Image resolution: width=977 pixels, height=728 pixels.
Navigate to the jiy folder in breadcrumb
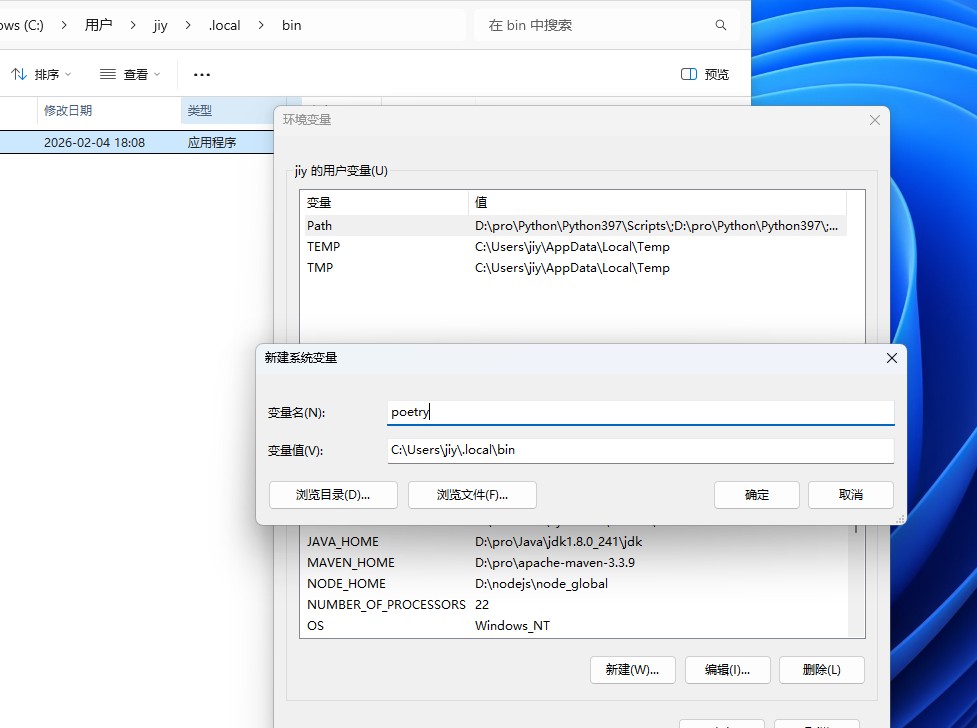(x=160, y=25)
